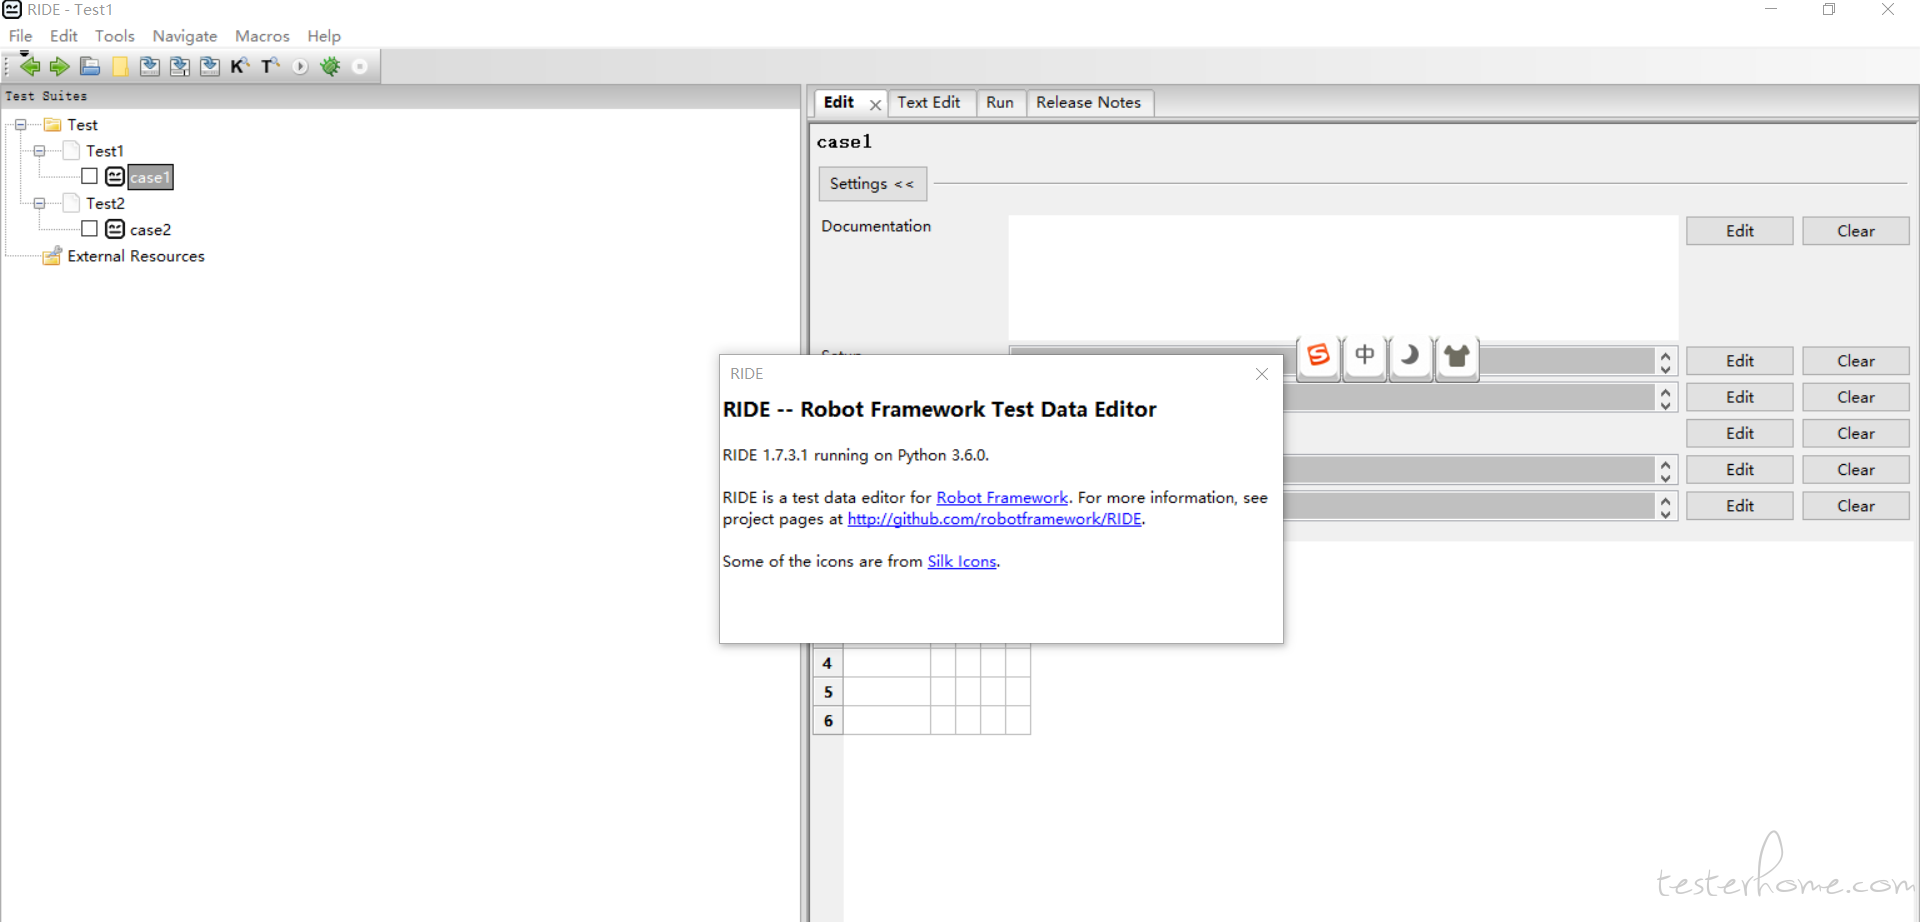This screenshot has width=1920, height=922.
Task: Open Search Tests with the T icon
Action: [270, 66]
